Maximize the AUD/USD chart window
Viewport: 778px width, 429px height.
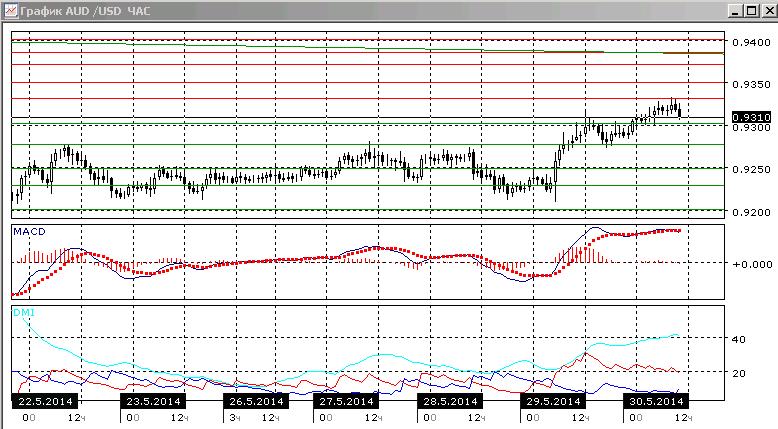pos(752,11)
